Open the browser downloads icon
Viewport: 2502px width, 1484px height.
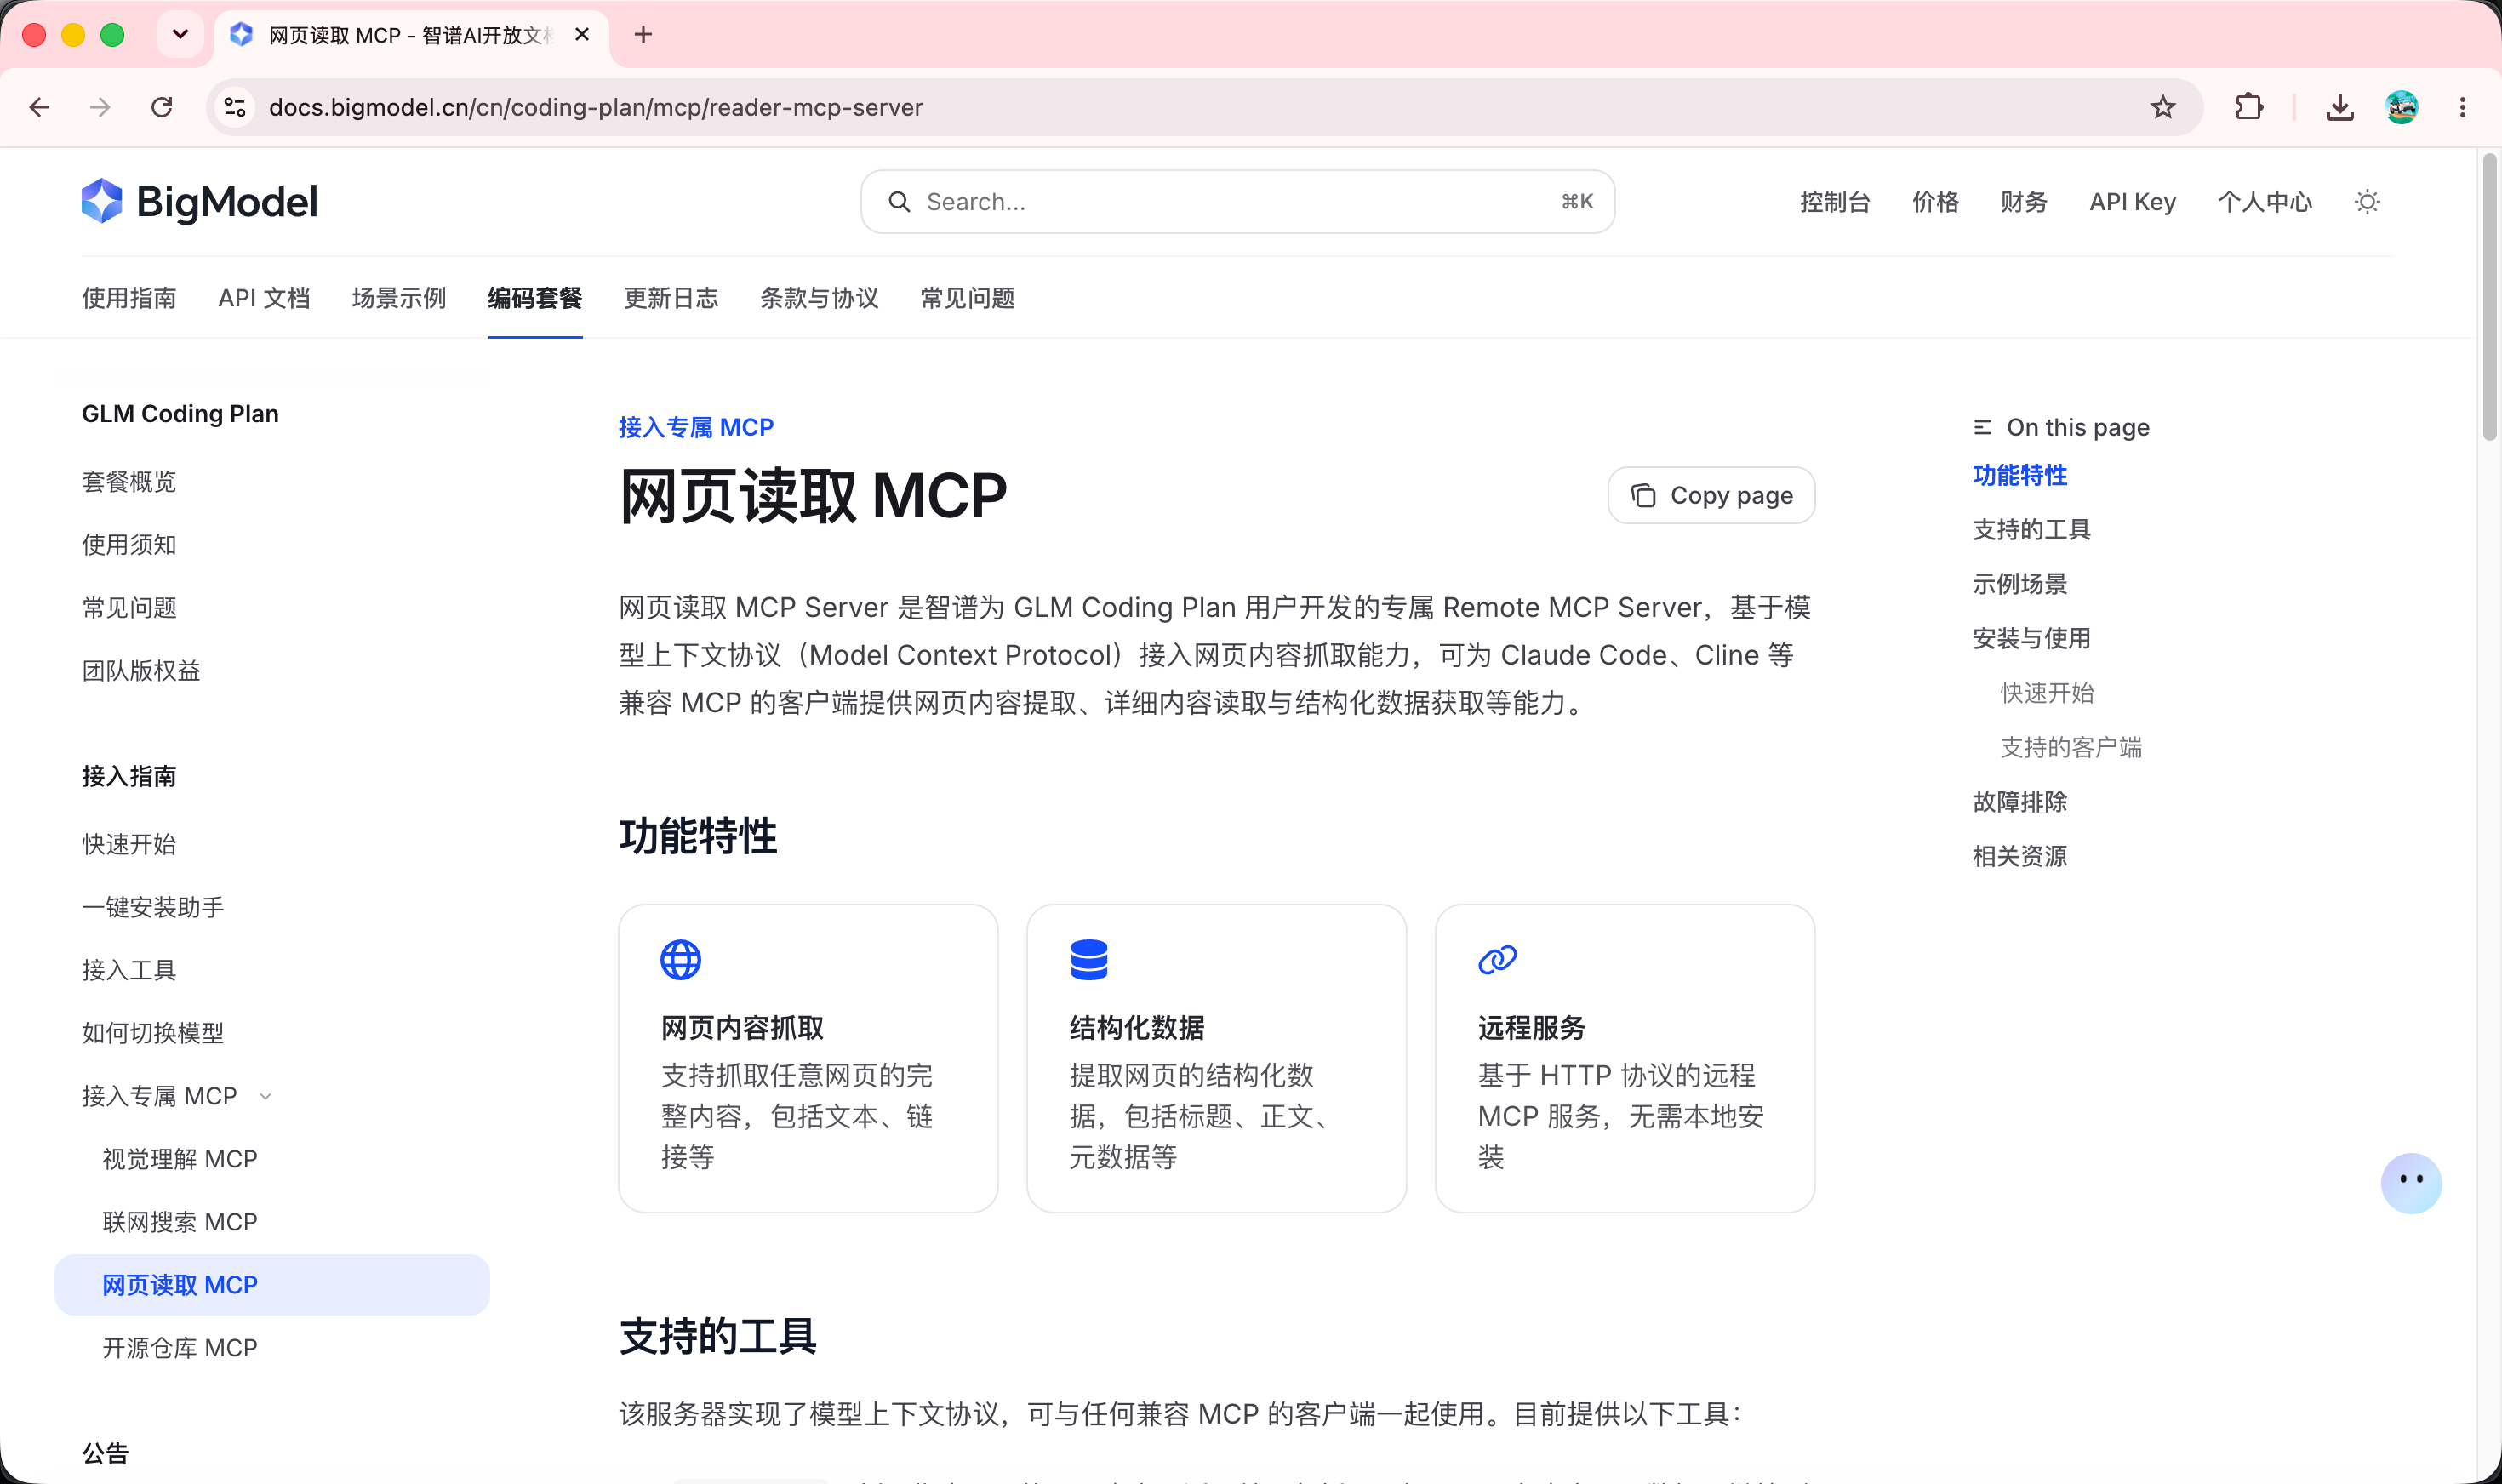point(2339,107)
